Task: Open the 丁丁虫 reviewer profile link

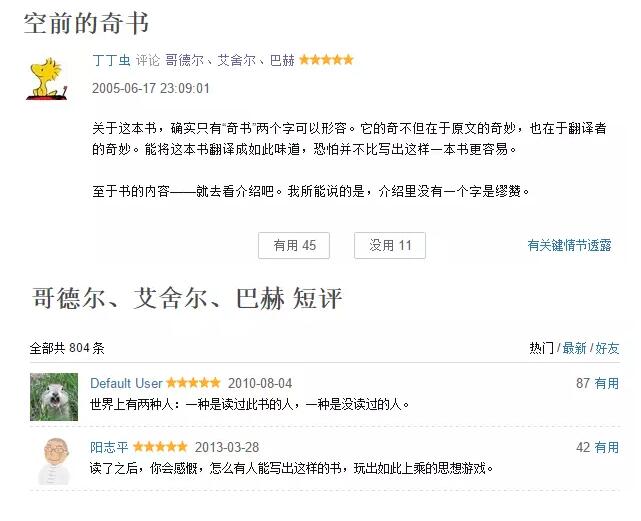Action: 111,60
